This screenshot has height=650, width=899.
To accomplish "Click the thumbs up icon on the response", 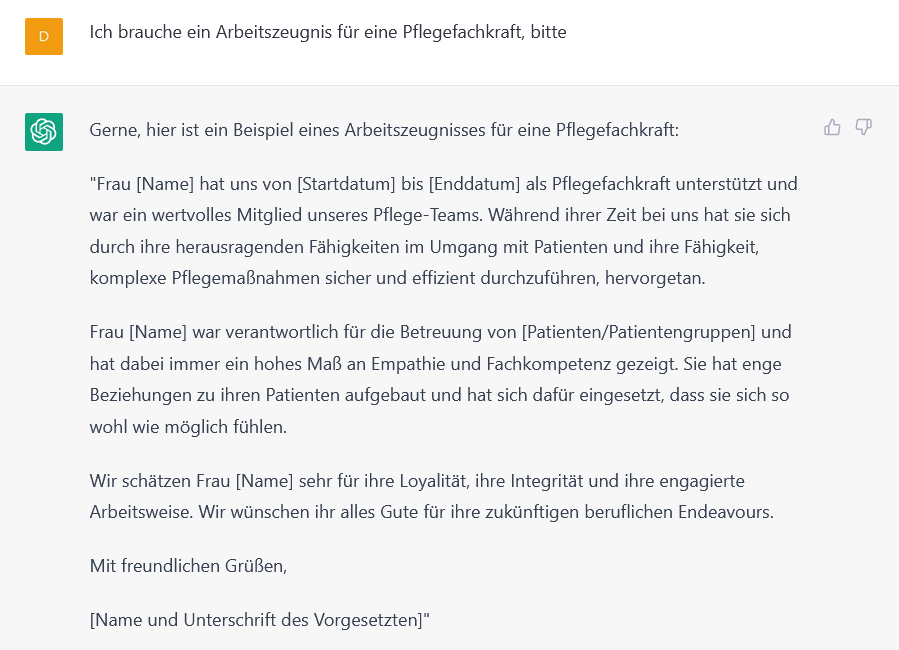I will point(832,127).
